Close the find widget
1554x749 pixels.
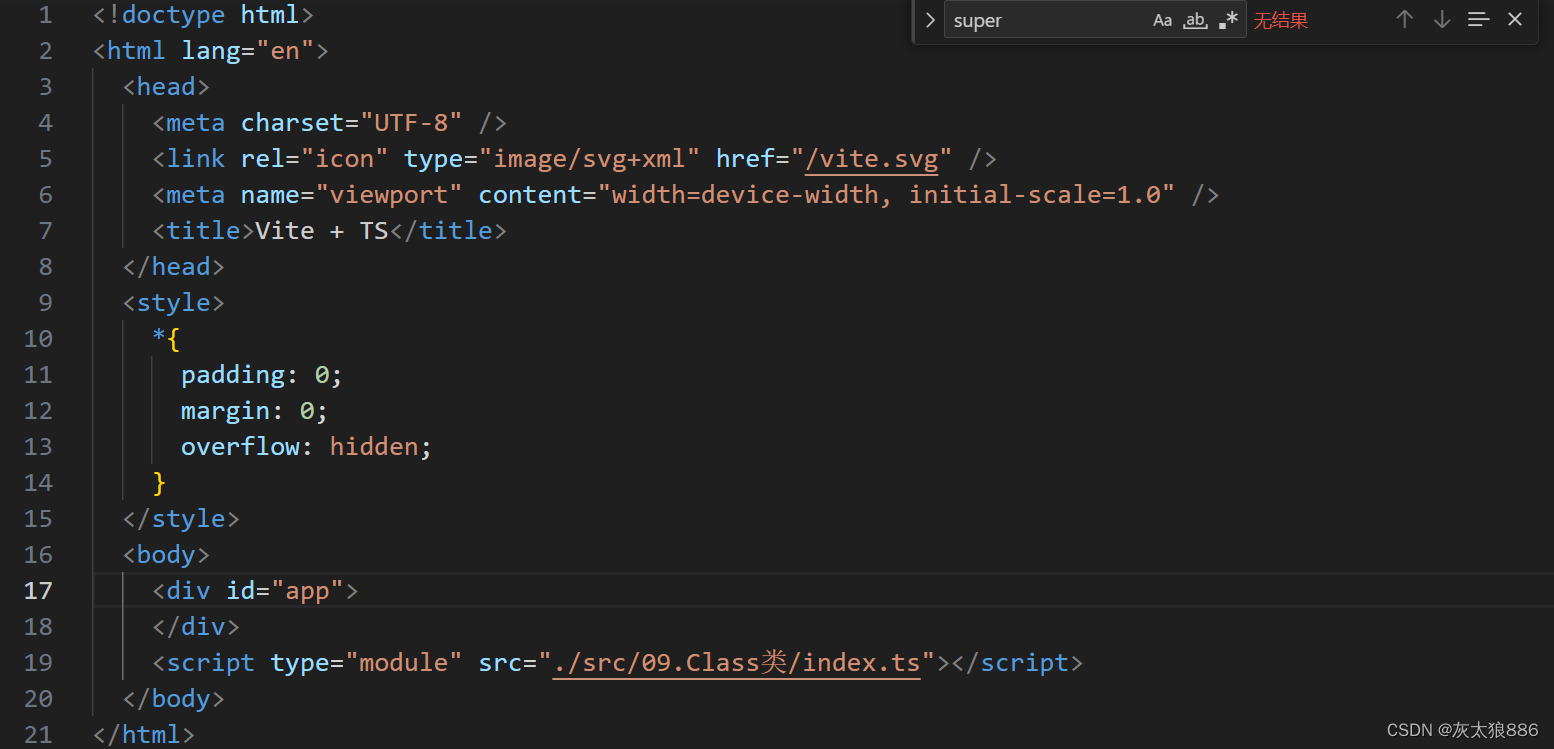coord(1514,19)
